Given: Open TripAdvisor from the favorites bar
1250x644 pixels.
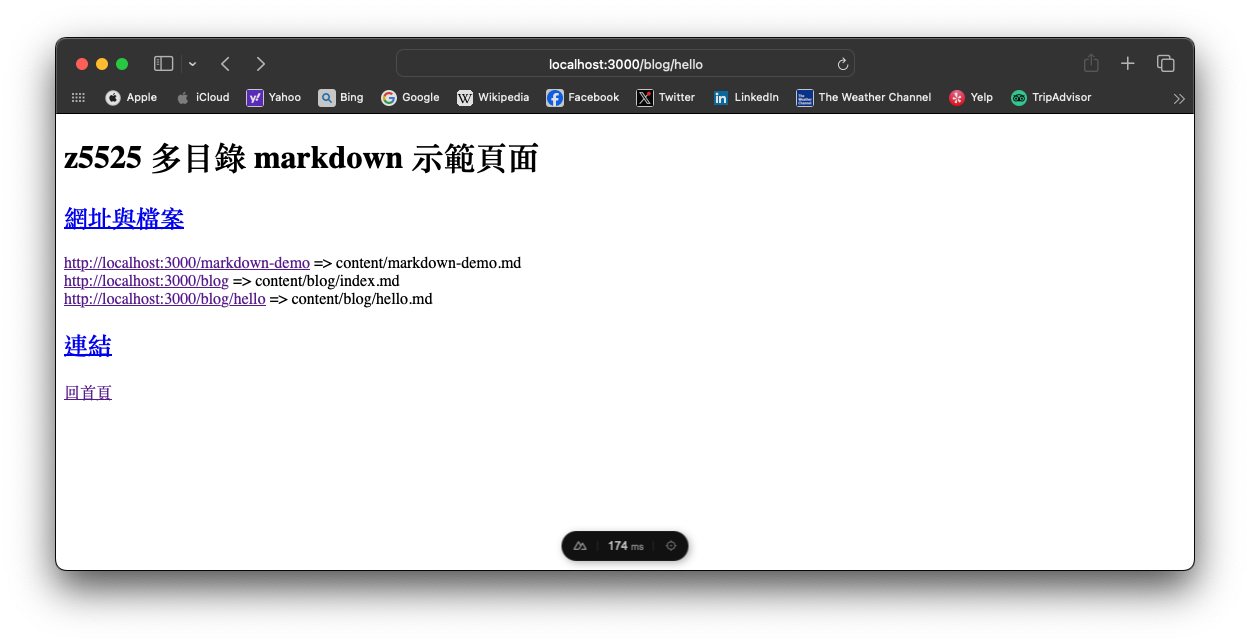Looking at the screenshot, I should click(1051, 97).
